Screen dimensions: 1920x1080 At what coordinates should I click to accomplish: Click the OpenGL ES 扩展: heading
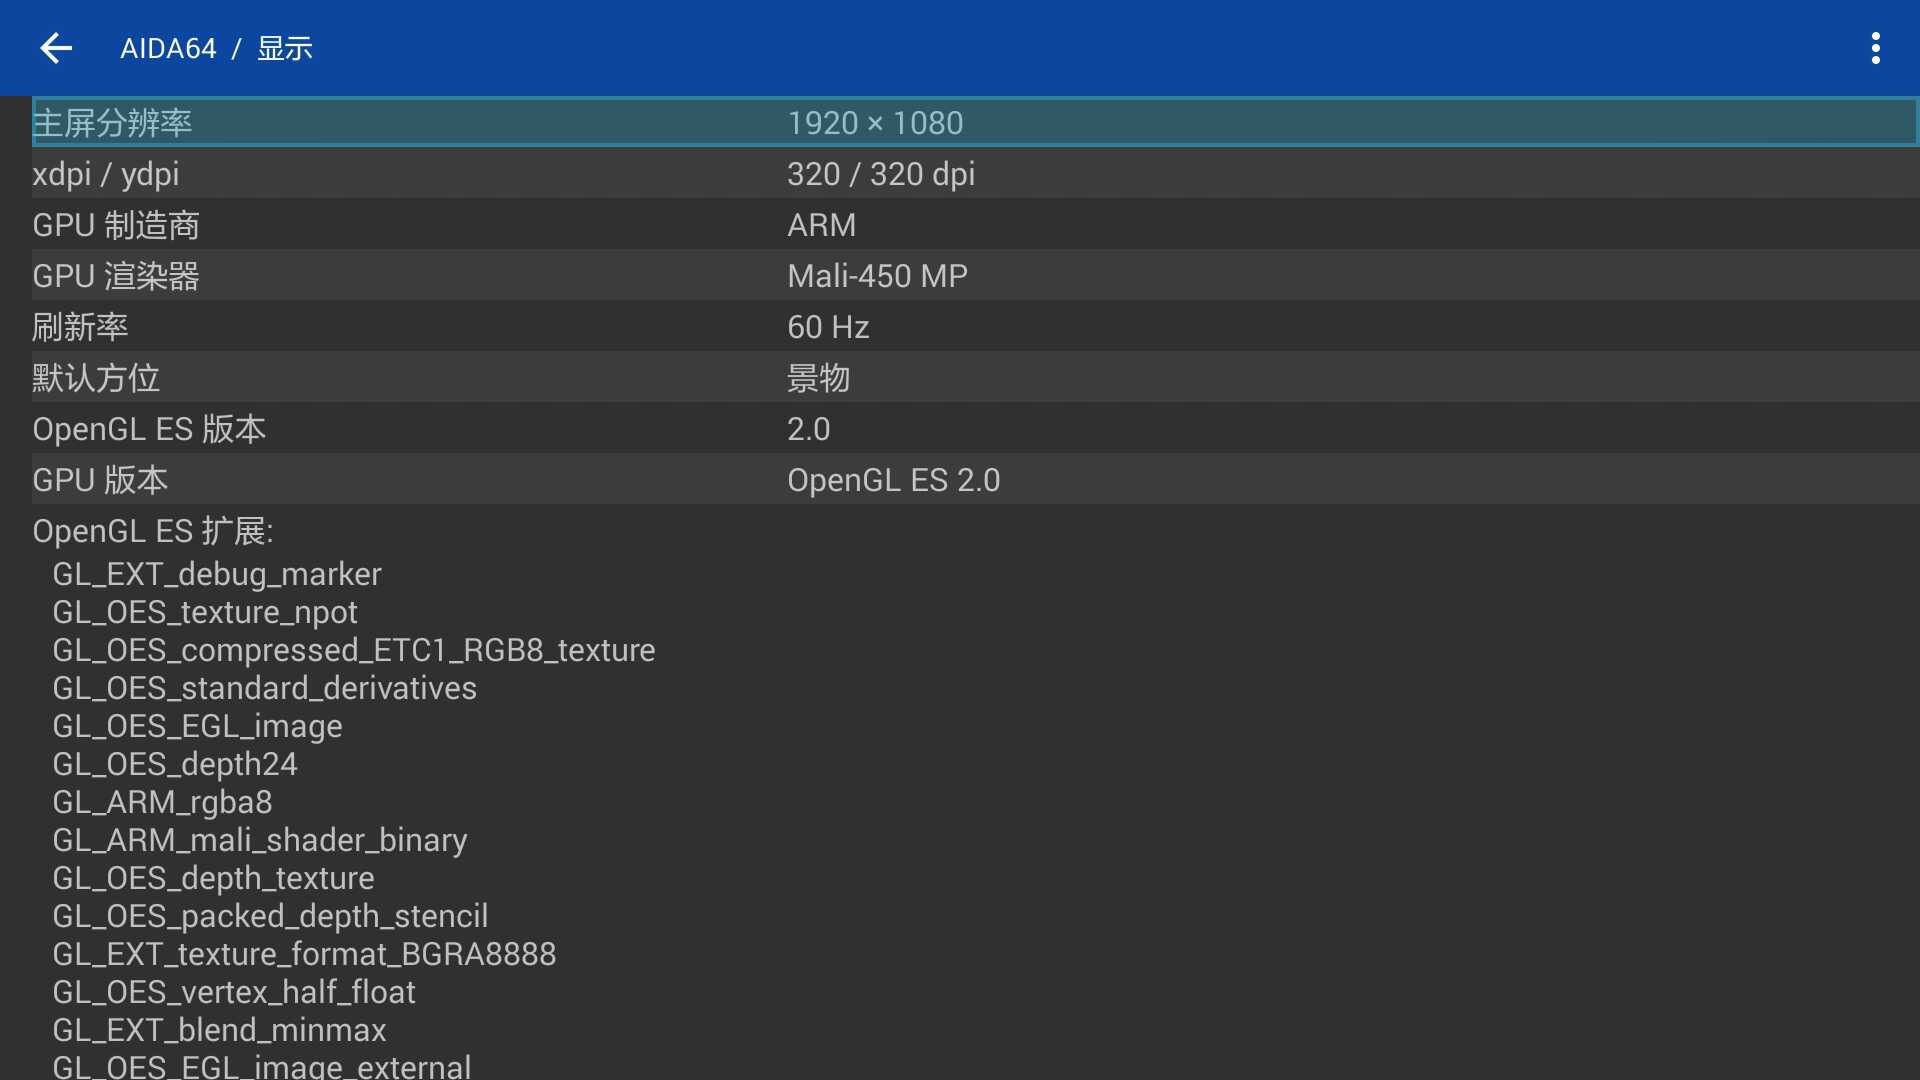click(153, 531)
